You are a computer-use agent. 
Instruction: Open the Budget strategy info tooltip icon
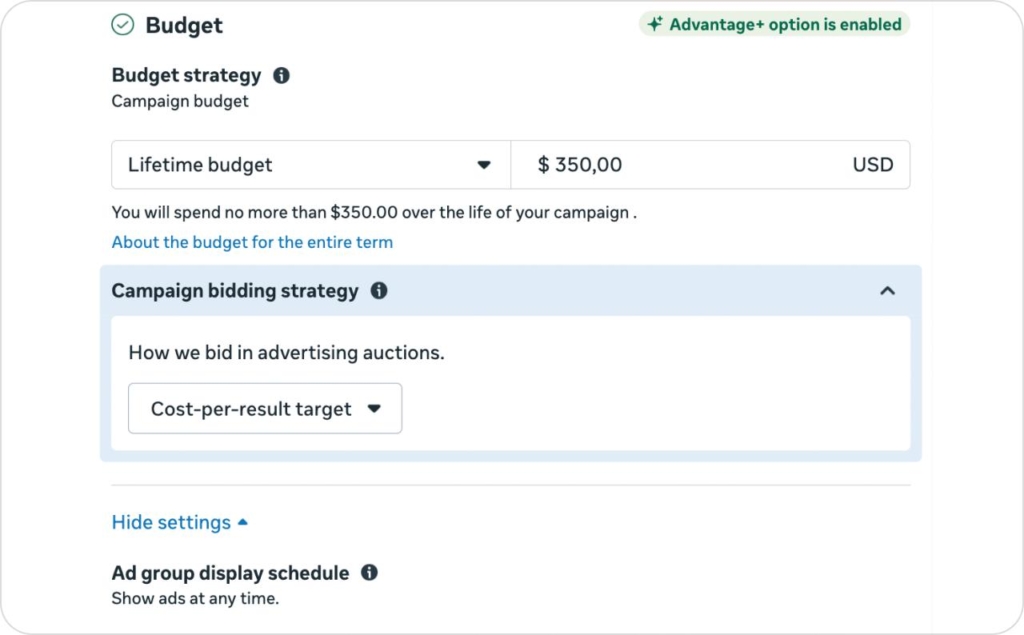click(281, 74)
